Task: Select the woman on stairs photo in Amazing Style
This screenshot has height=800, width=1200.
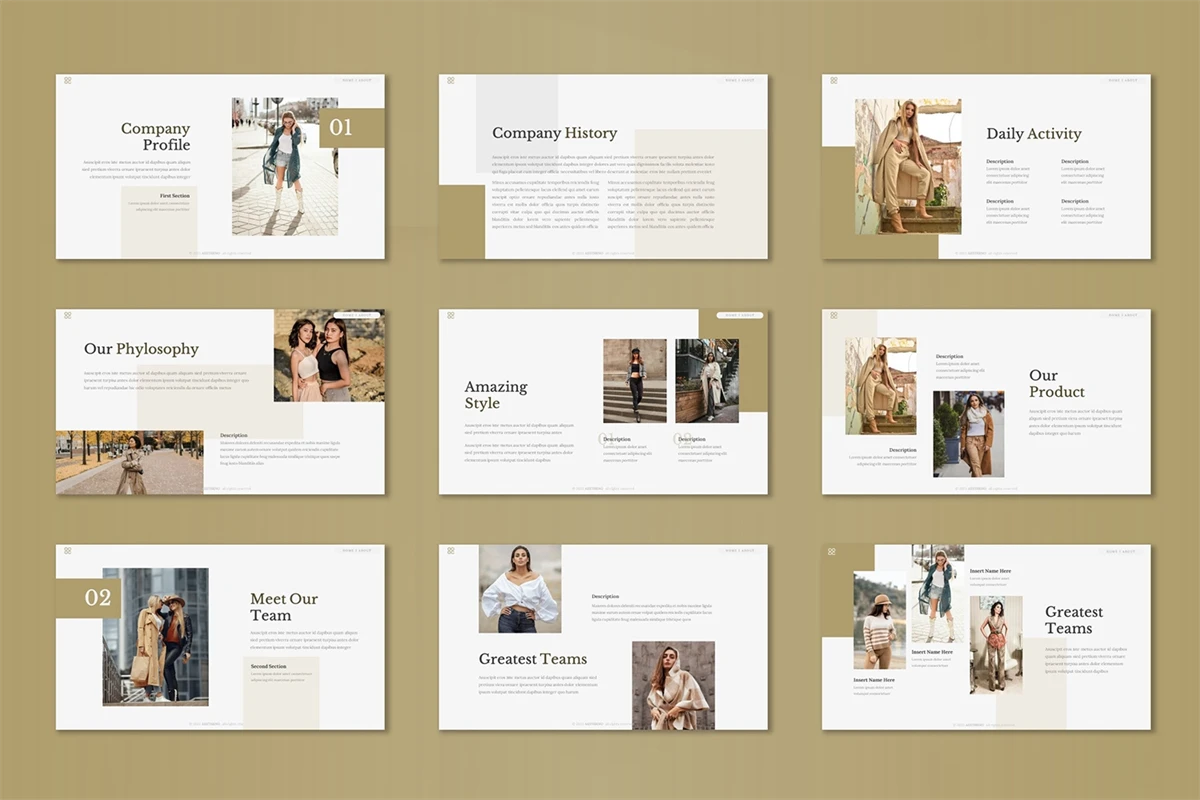Action: 634,380
